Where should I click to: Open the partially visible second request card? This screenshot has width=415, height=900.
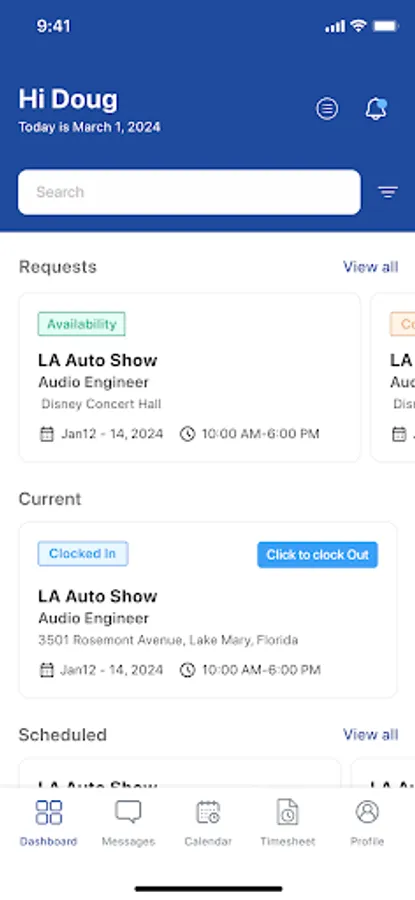[393, 377]
